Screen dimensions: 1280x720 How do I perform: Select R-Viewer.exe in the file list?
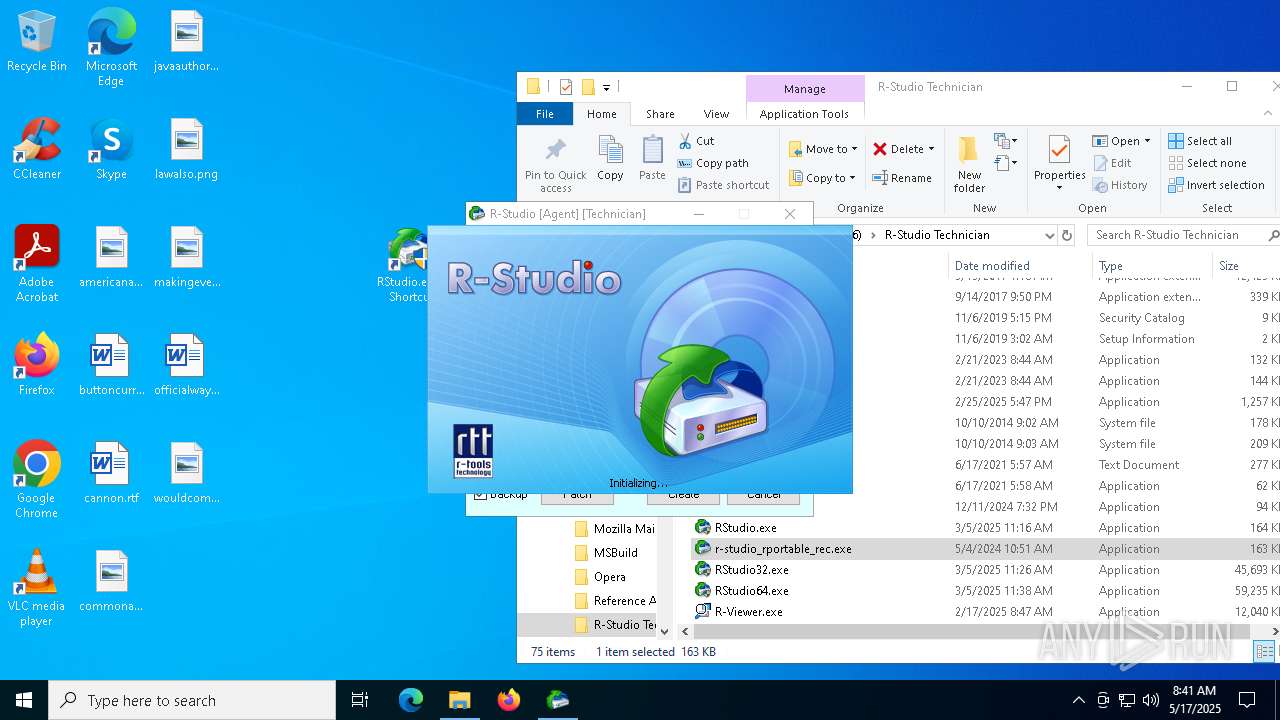(748, 612)
